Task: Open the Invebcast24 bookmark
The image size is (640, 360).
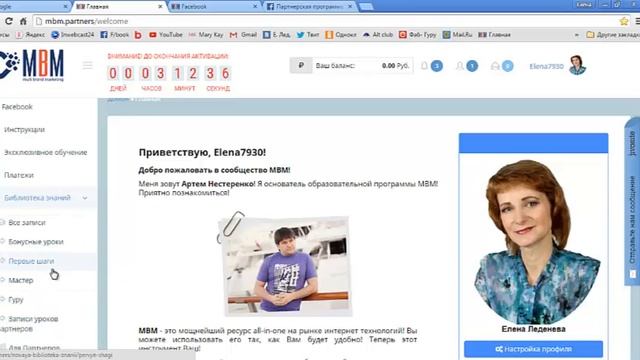Action: click(73, 35)
